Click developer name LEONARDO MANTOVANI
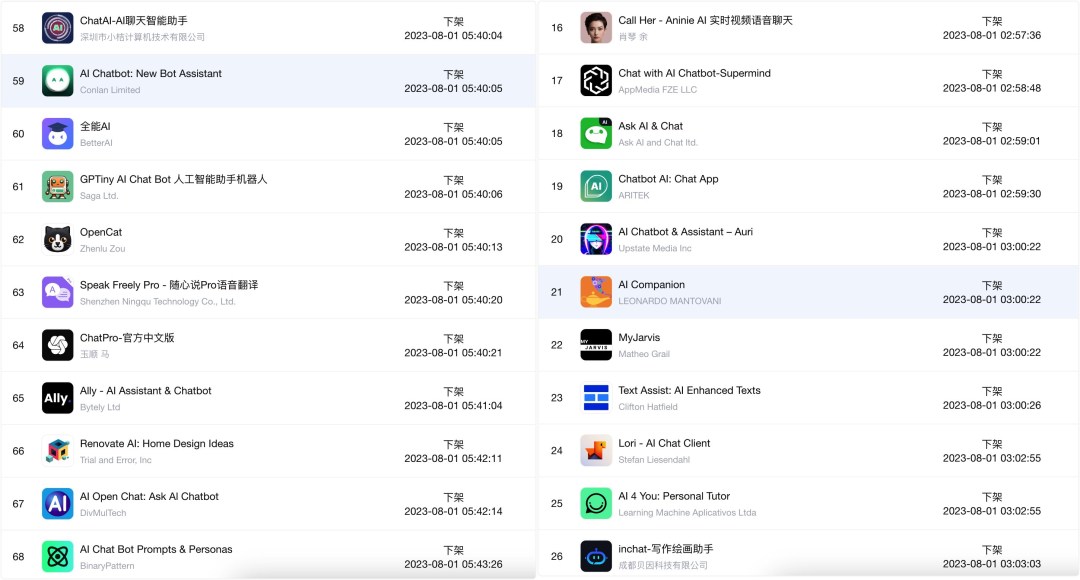 [x=669, y=301]
